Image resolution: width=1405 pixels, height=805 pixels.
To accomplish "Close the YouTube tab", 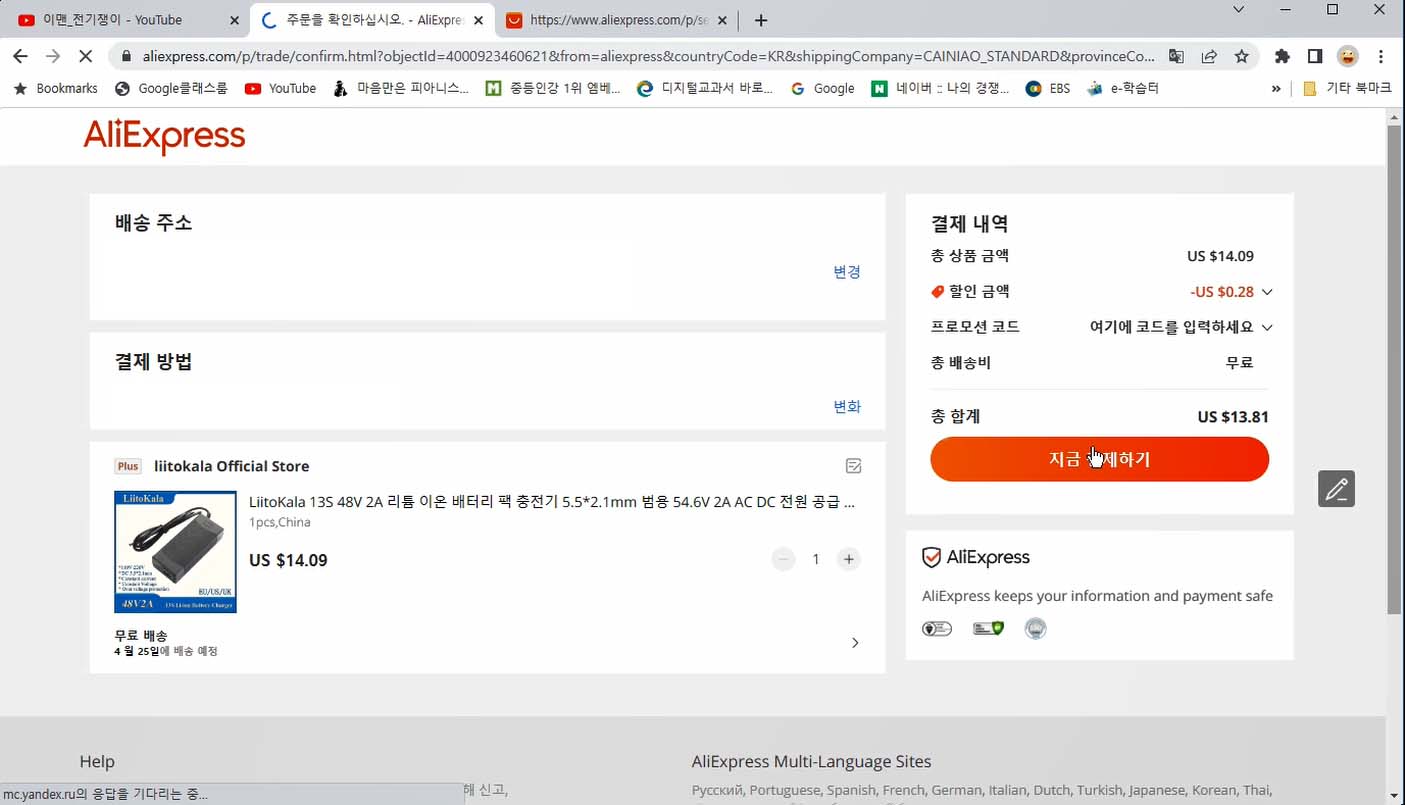I will (235, 20).
